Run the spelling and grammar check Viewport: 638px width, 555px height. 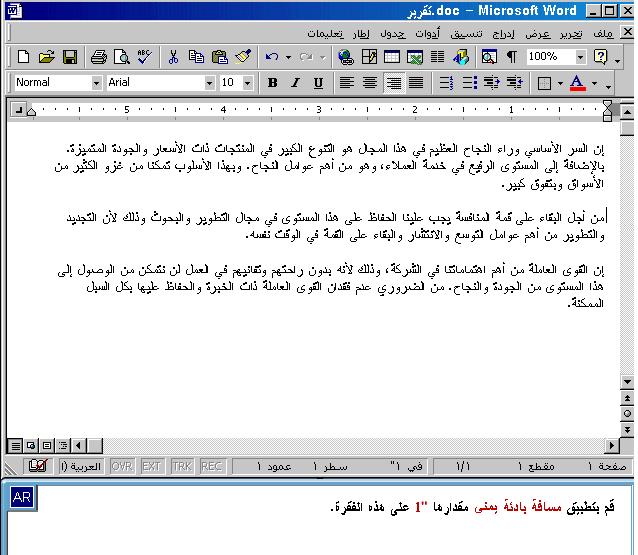click(144, 57)
